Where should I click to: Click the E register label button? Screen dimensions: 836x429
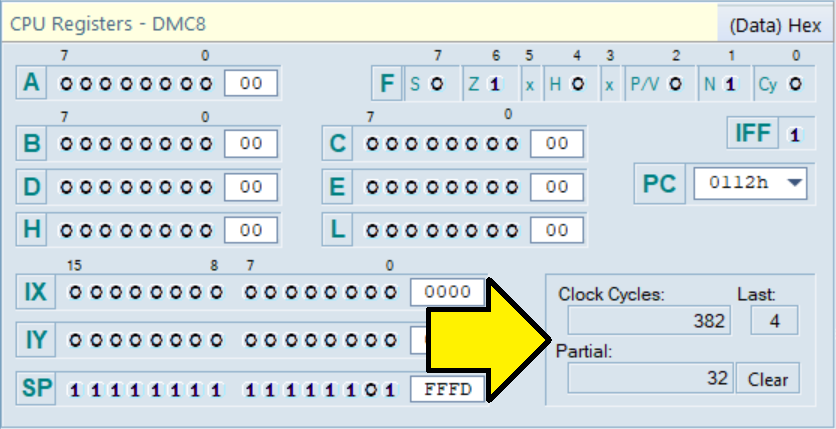337,187
